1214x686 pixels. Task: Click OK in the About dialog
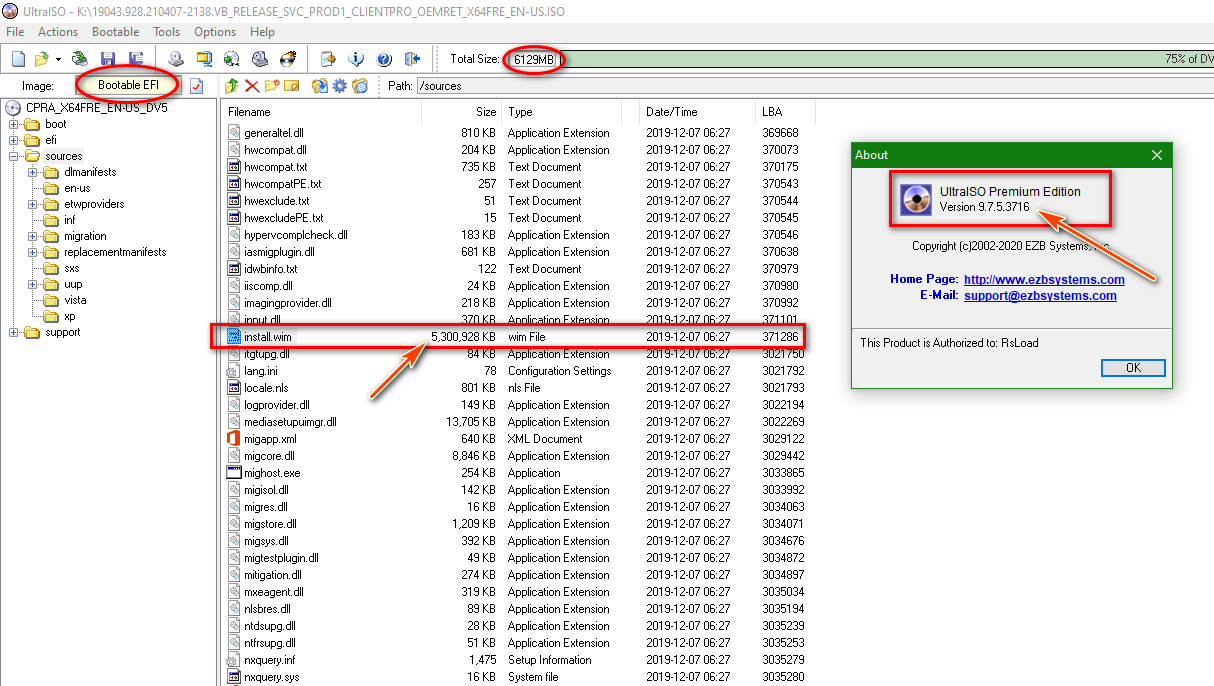point(1133,367)
